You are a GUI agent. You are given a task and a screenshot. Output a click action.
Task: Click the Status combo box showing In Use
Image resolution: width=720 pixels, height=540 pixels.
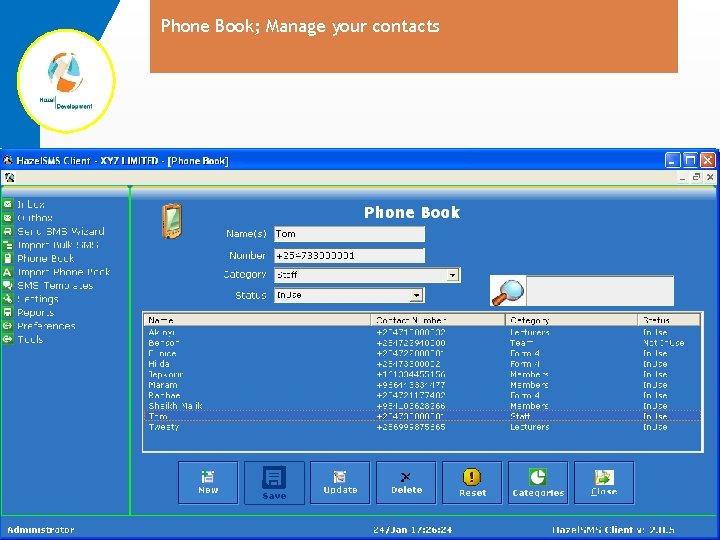click(349, 295)
